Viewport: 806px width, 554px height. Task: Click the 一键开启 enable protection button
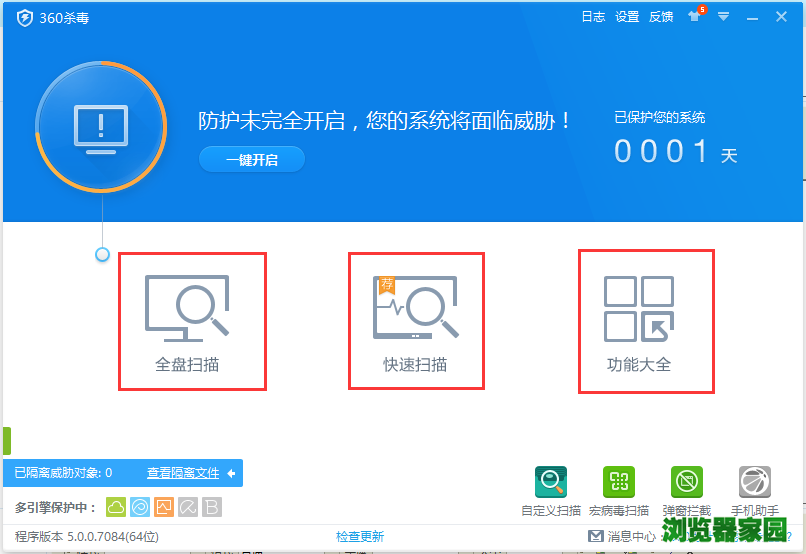click(x=251, y=160)
